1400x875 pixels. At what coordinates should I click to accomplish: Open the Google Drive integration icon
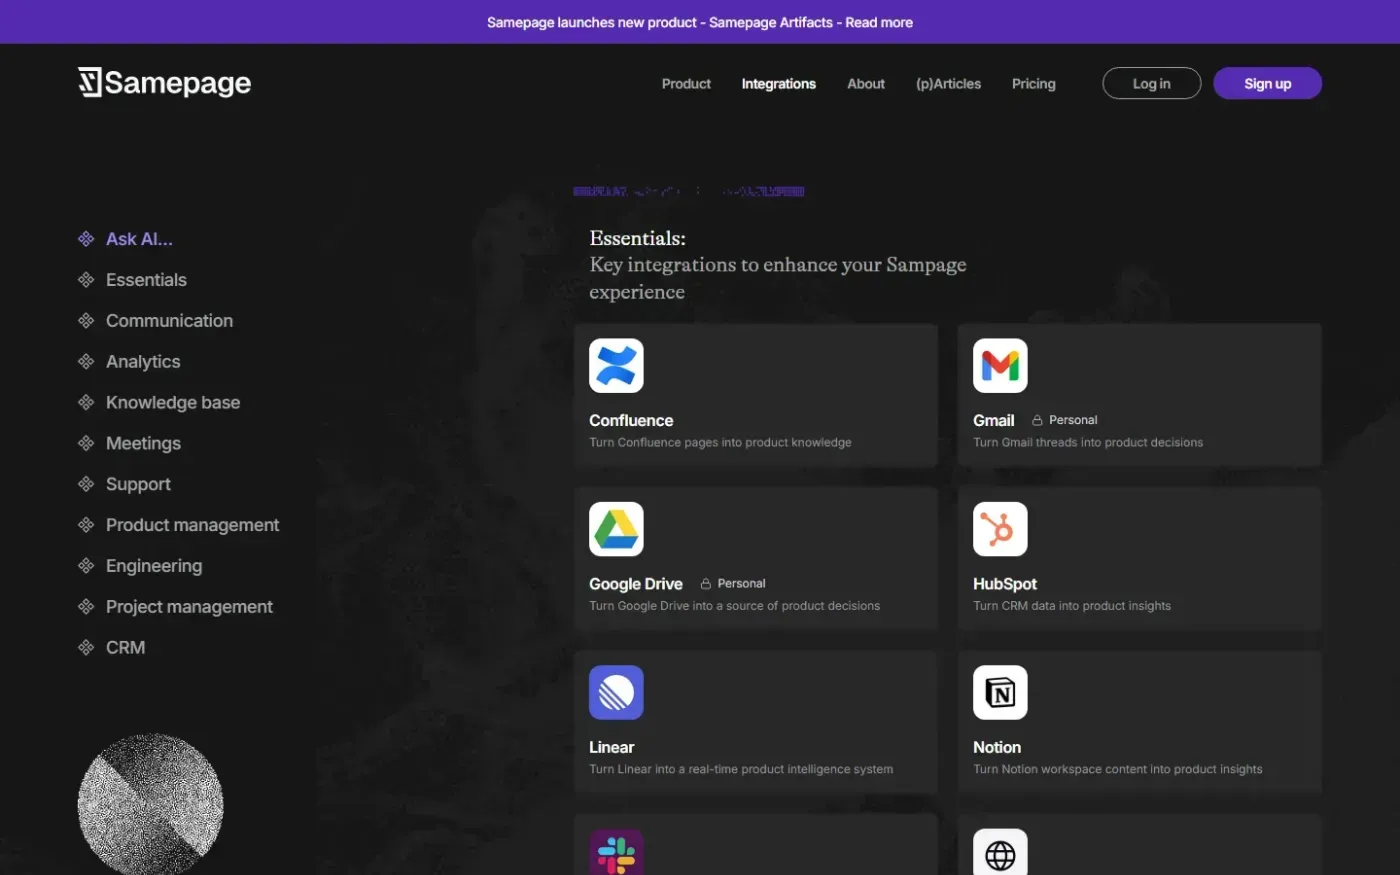pyautogui.click(x=616, y=529)
